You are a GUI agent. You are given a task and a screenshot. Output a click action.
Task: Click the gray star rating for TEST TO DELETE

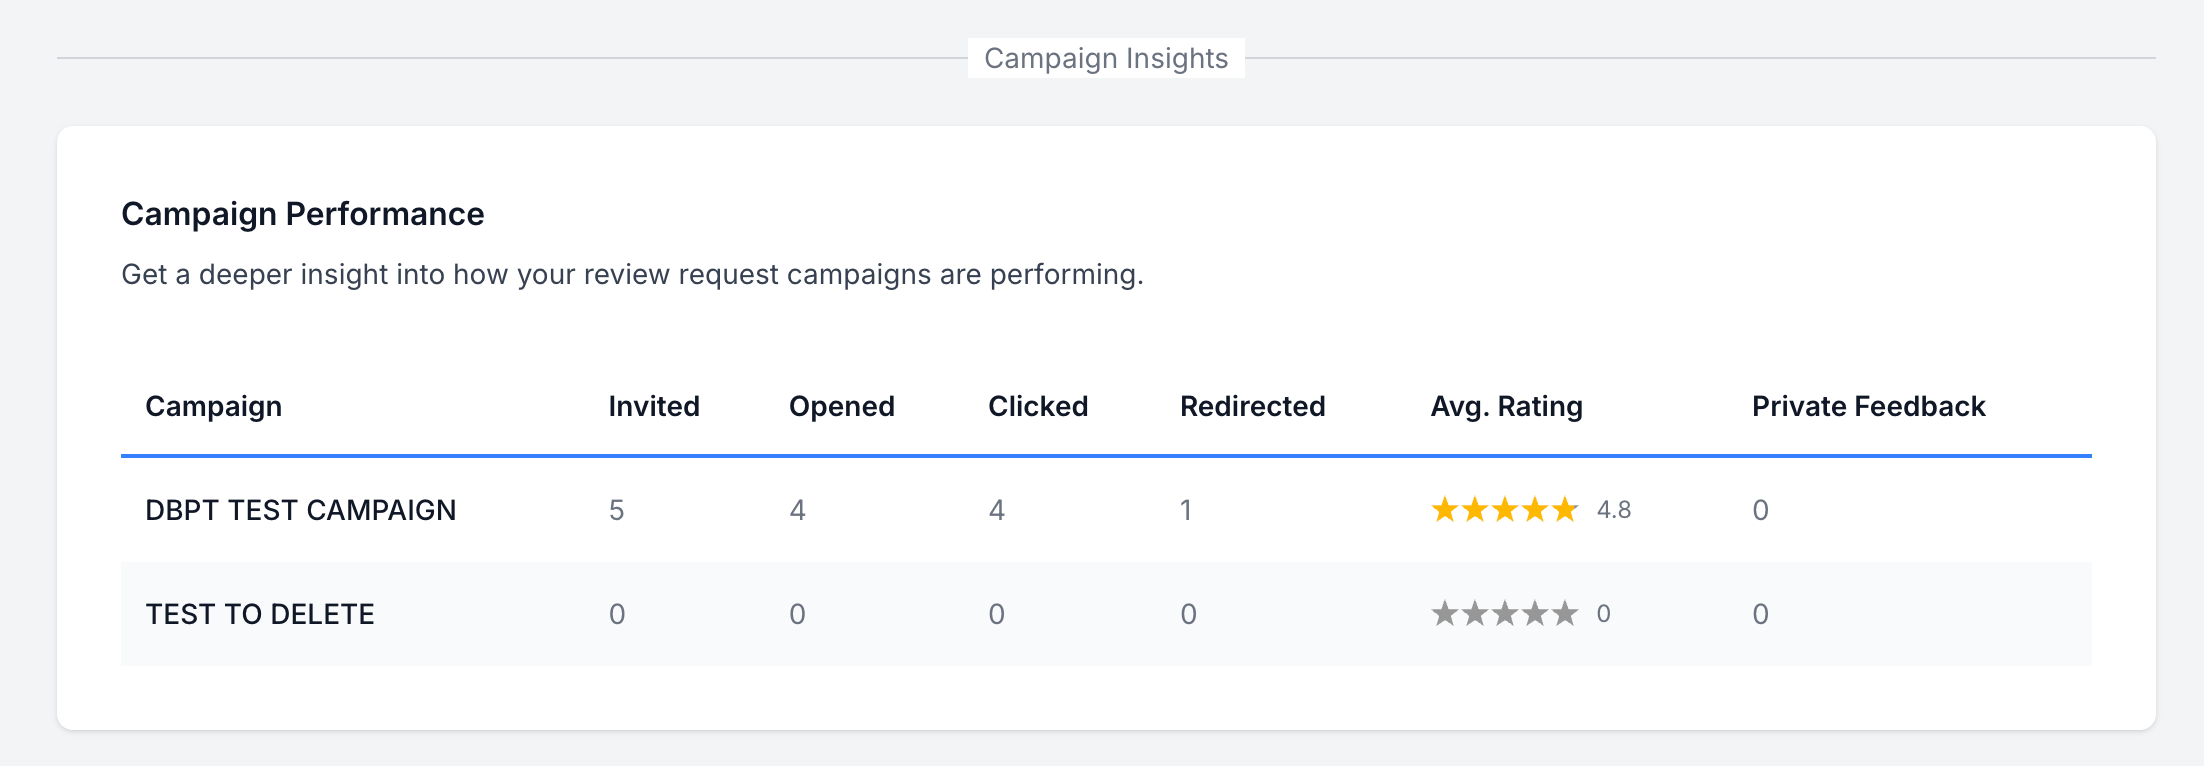pos(1505,613)
